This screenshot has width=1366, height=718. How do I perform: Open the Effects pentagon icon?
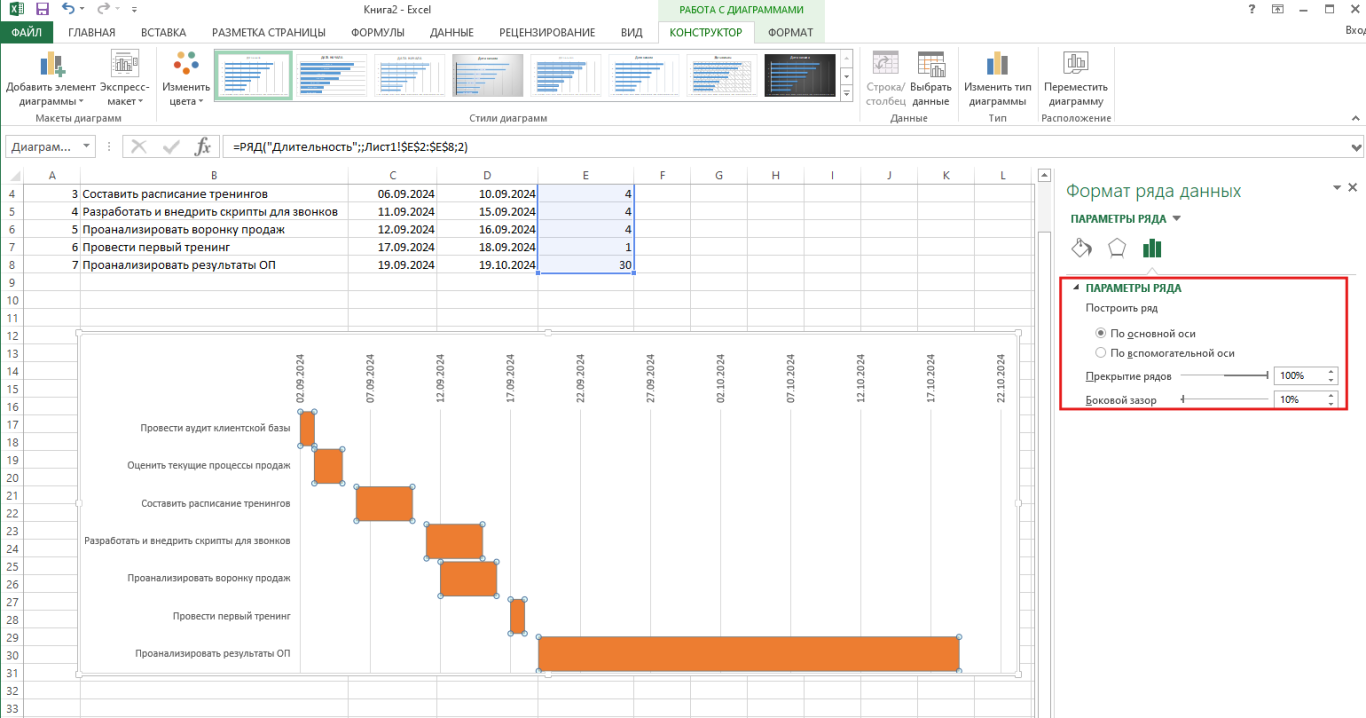(1117, 248)
